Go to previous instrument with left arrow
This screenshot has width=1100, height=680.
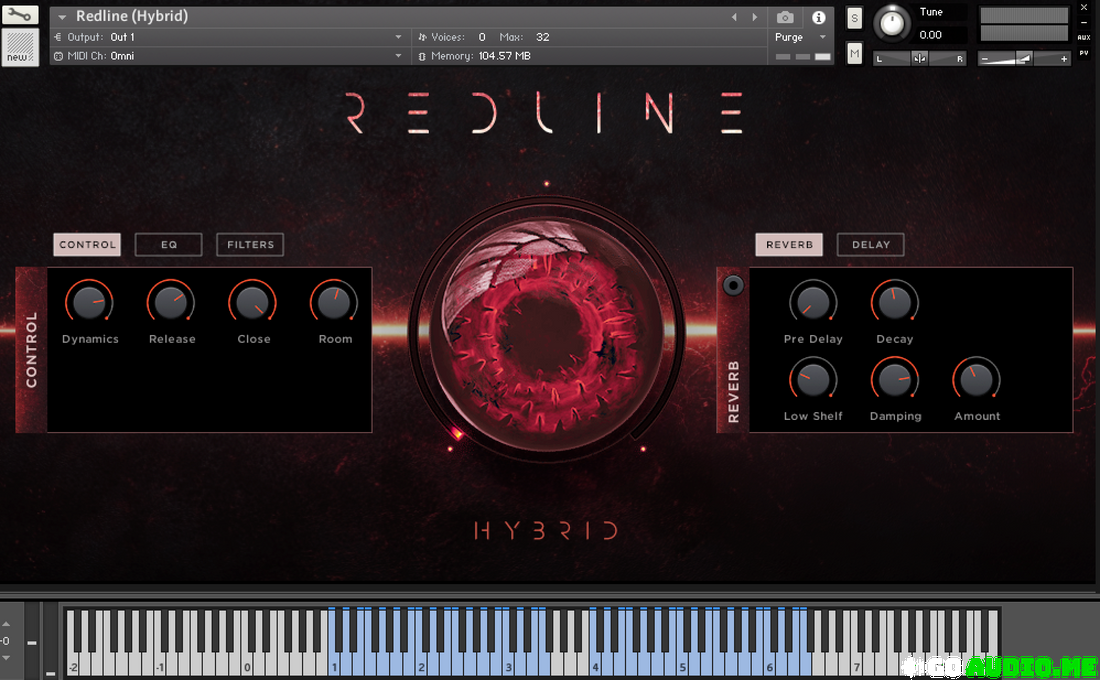click(735, 17)
